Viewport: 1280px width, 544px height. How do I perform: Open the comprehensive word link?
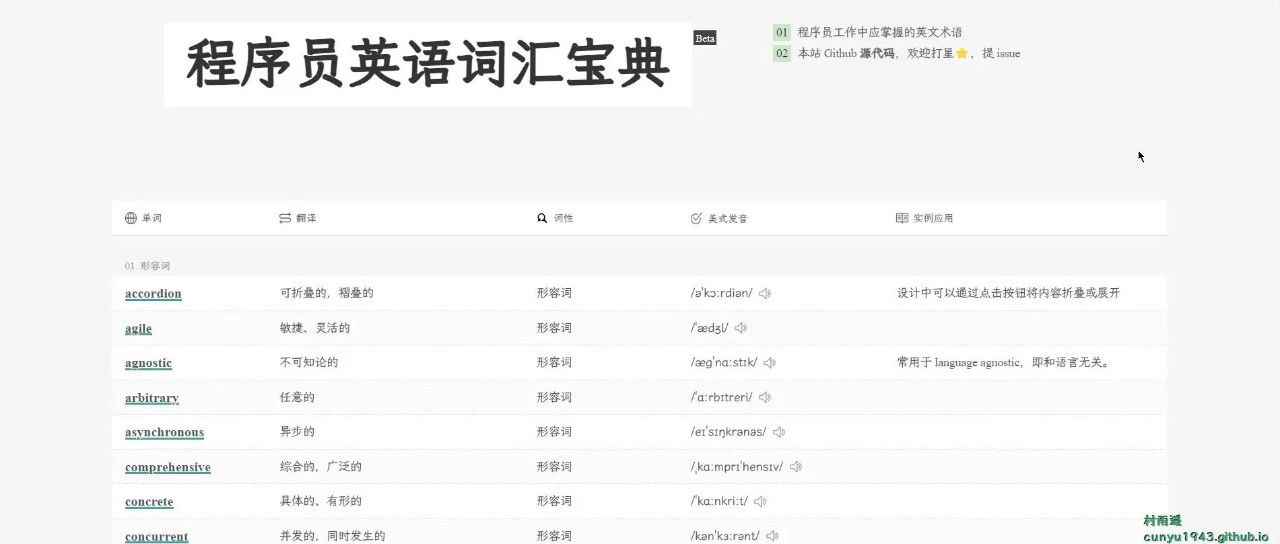pyautogui.click(x=168, y=467)
